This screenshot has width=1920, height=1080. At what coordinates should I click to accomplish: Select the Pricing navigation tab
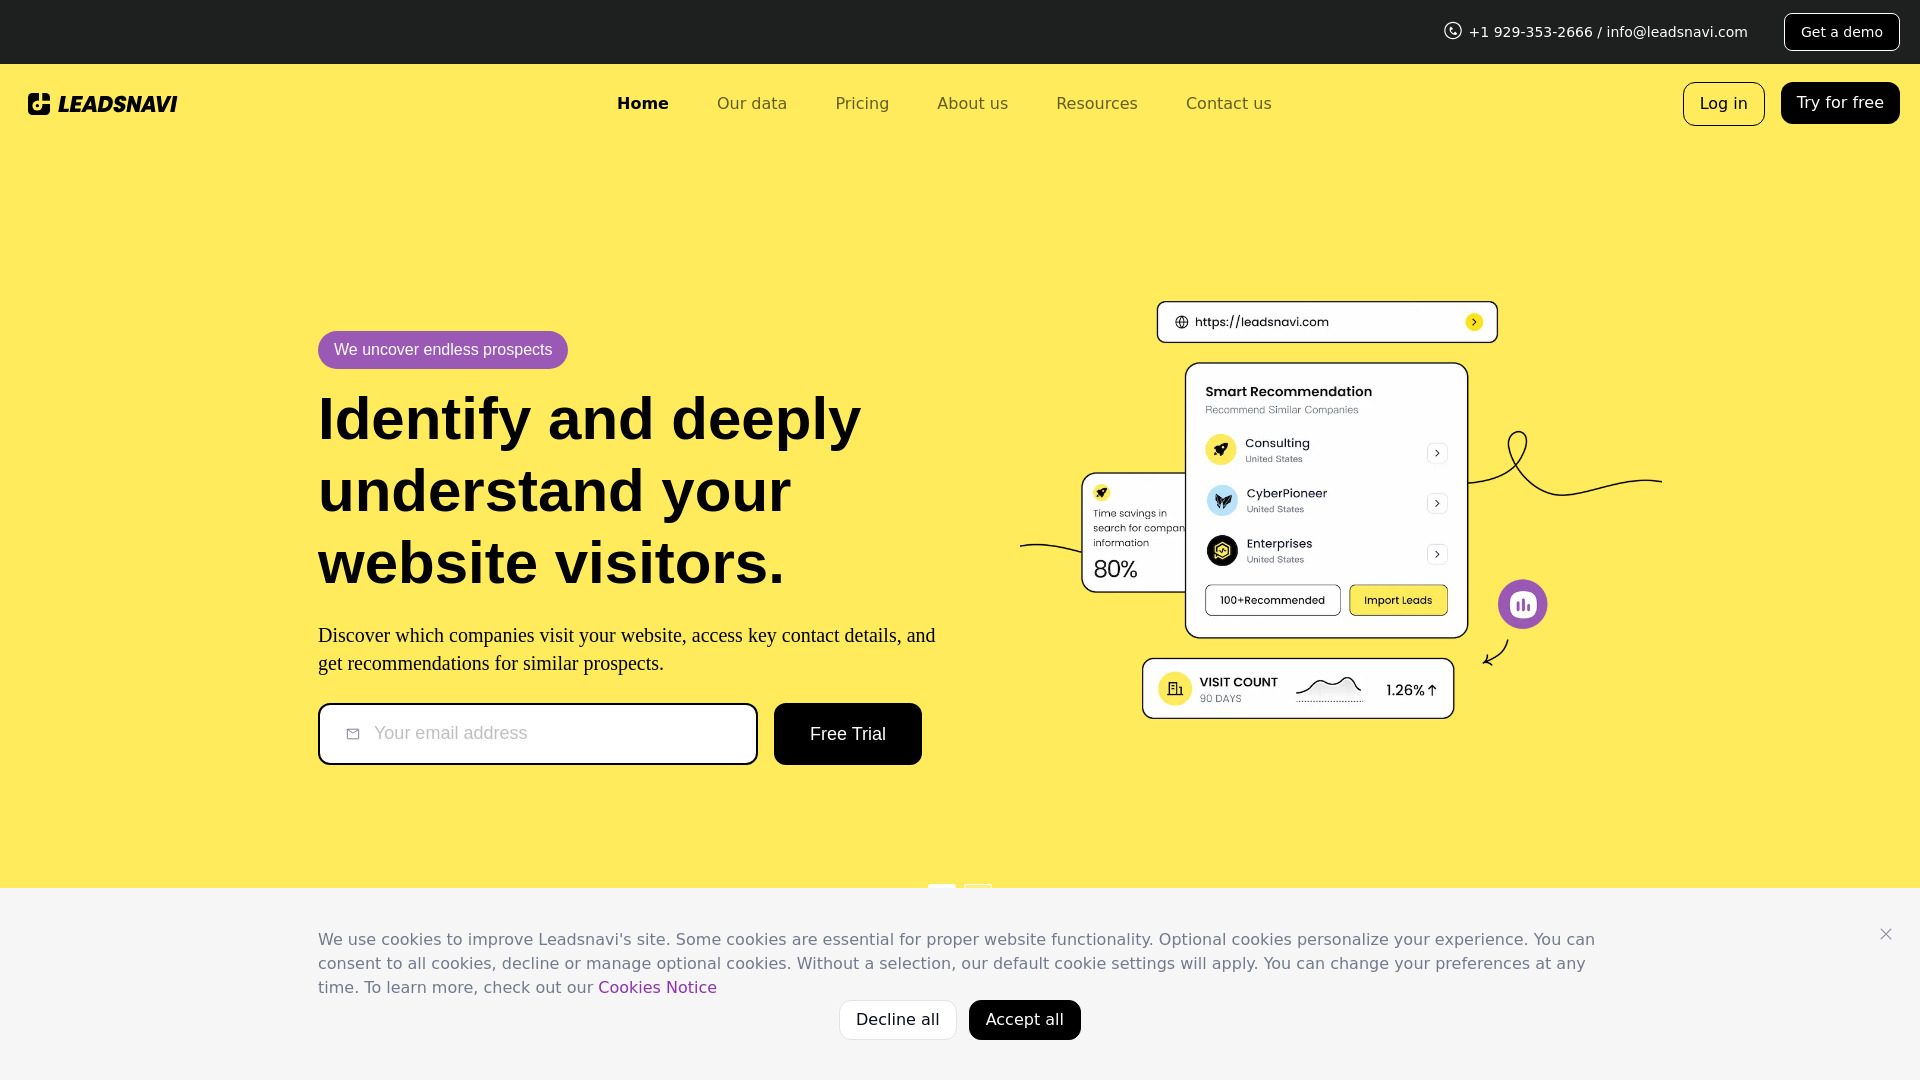(x=862, y=103)
